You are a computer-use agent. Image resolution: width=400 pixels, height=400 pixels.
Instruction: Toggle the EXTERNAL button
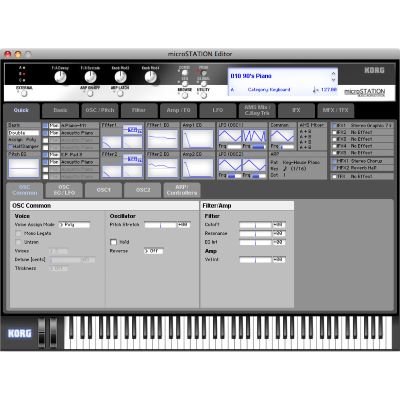pos(24,94)
